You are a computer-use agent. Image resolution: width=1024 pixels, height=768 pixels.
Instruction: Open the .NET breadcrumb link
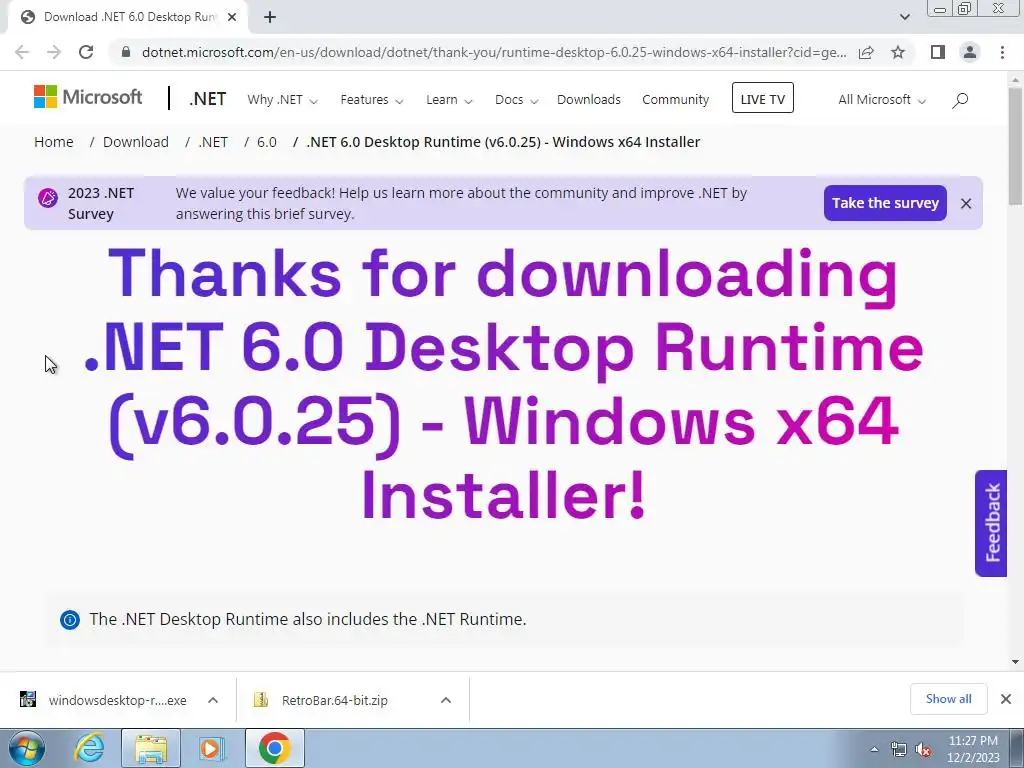213,142
